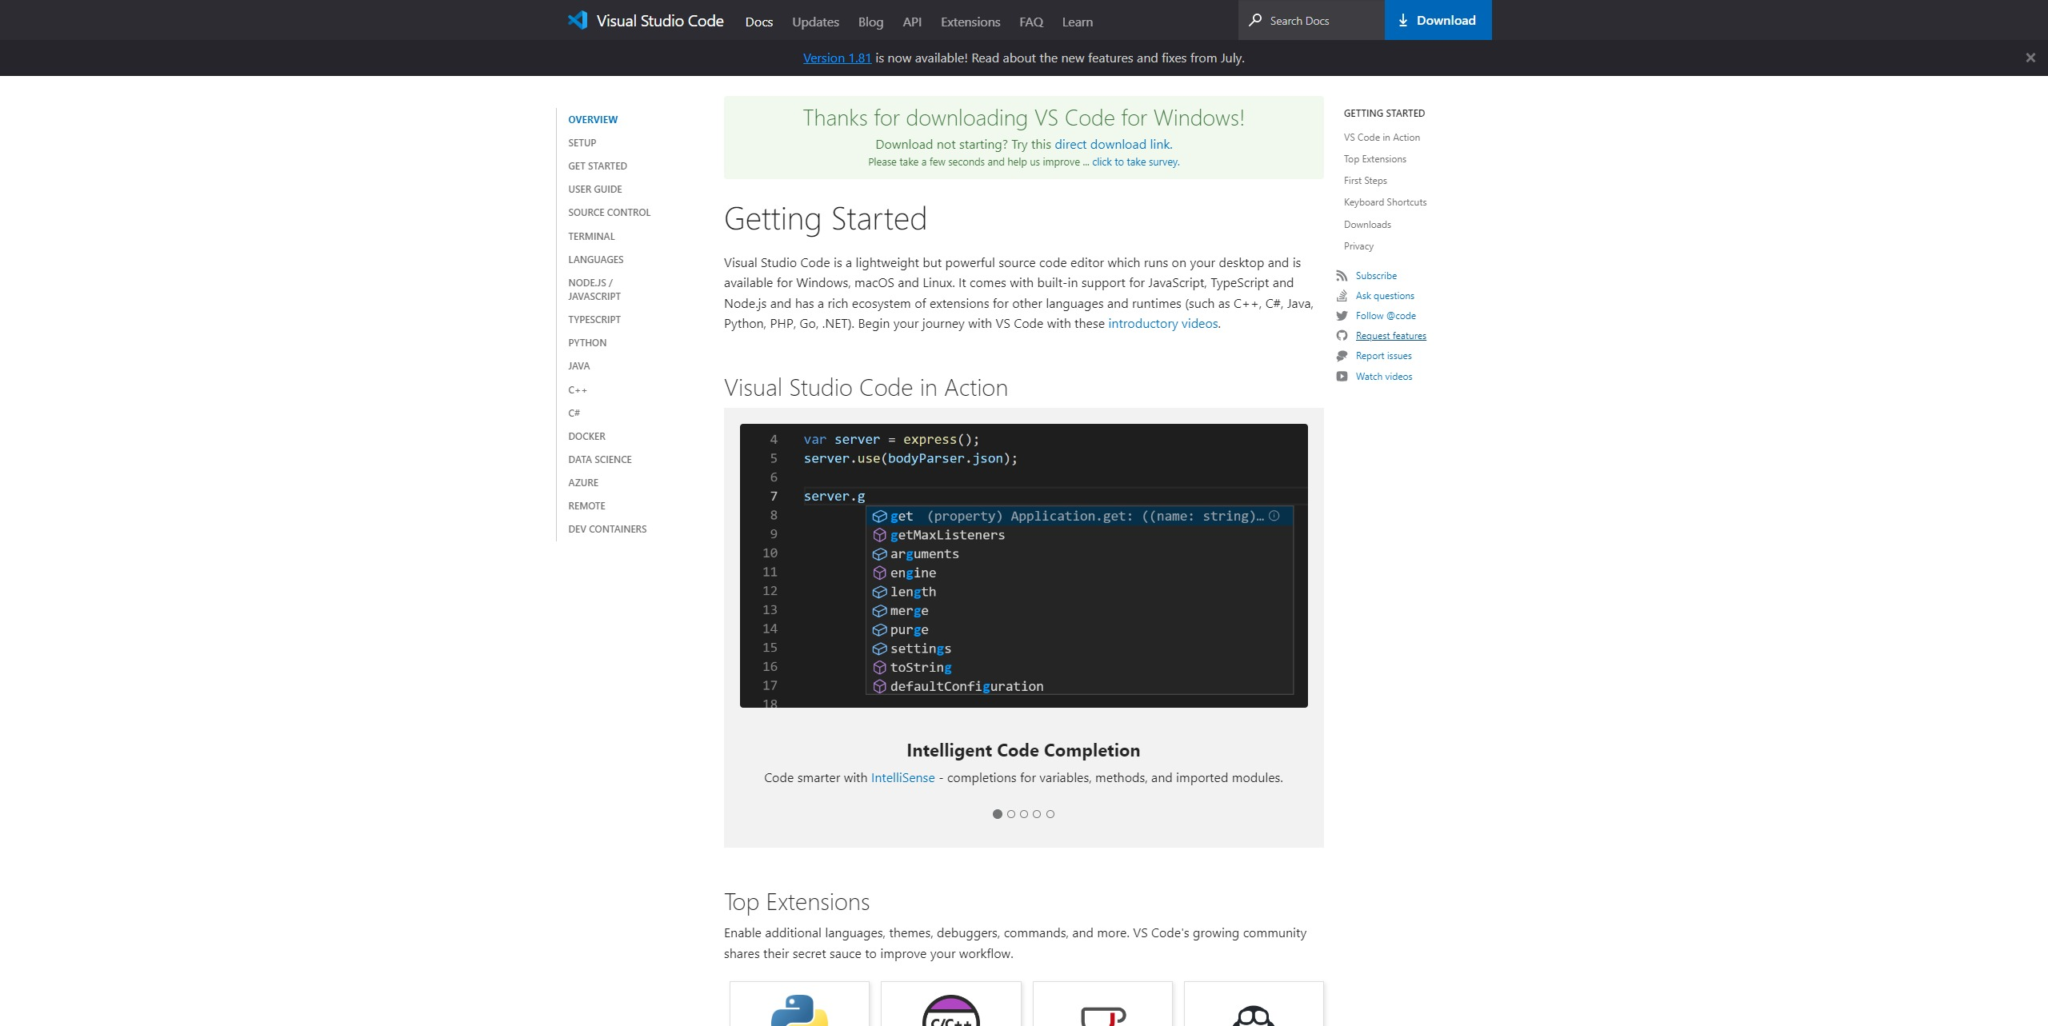Image resolution: width=2048 pixels, height=1026 pixels.
Task: Click the search magnifier in Search Docs field
Action: [x=1256, y=20]
